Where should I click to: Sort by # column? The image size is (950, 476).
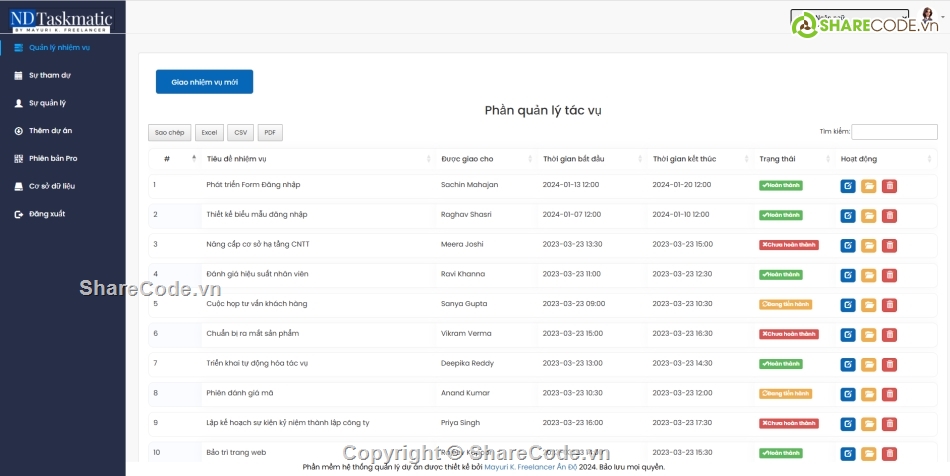174,159
